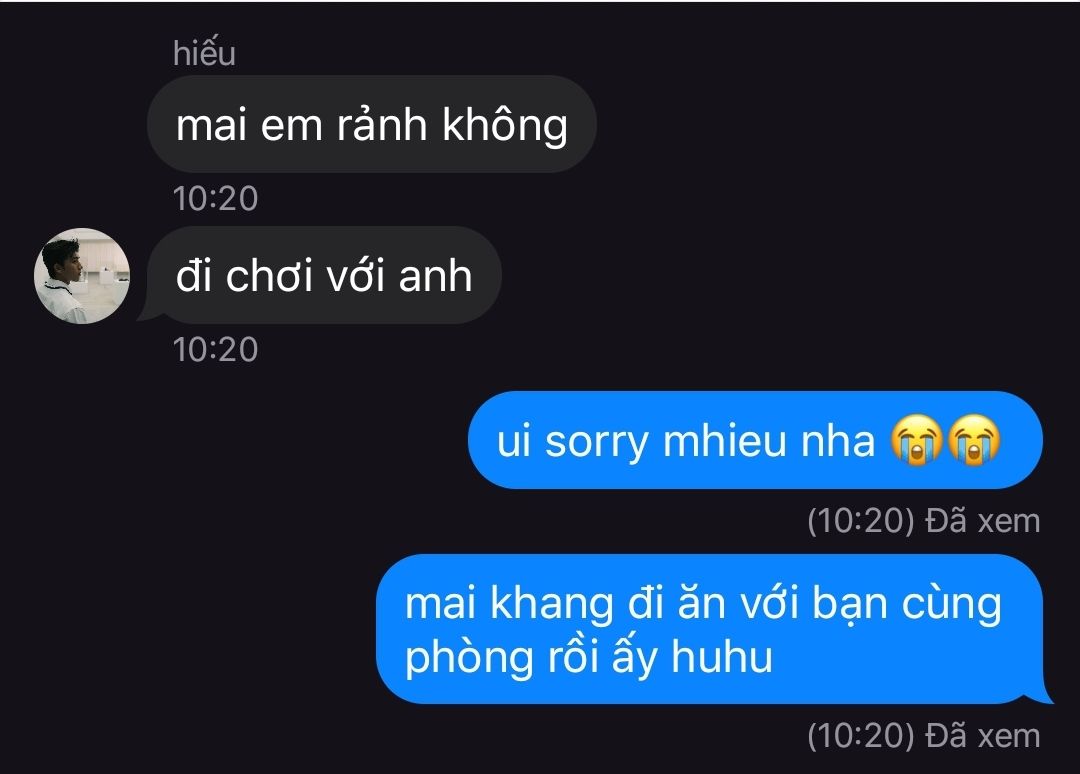Image resolution: width=1080 pixels, height=774 pixels.
Task: Click the word 'không' in the first message
Action: 505,126
